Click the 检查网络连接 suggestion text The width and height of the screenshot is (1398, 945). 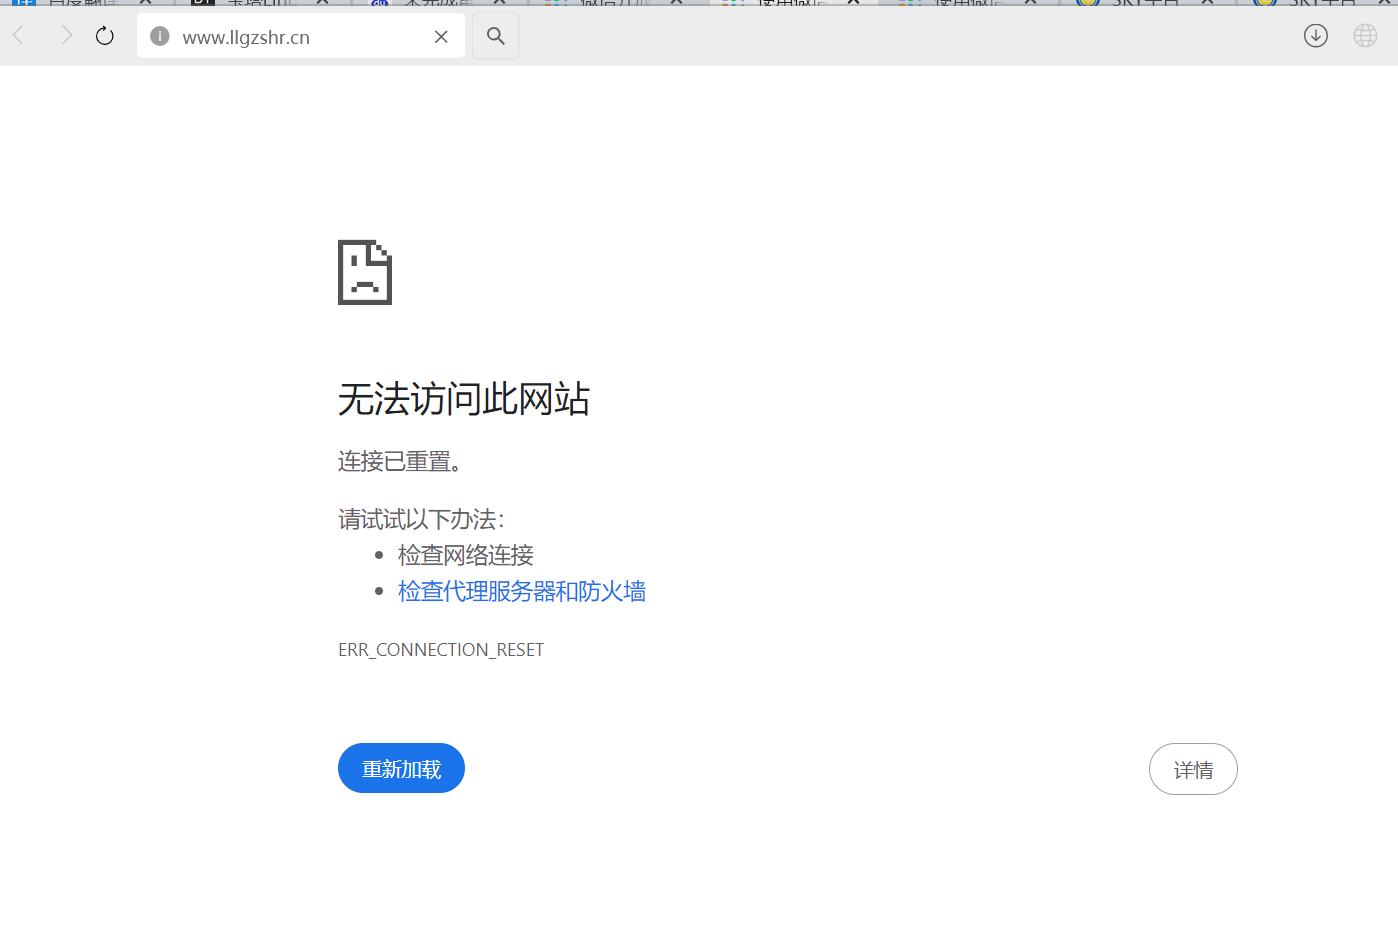coord(465,555)
